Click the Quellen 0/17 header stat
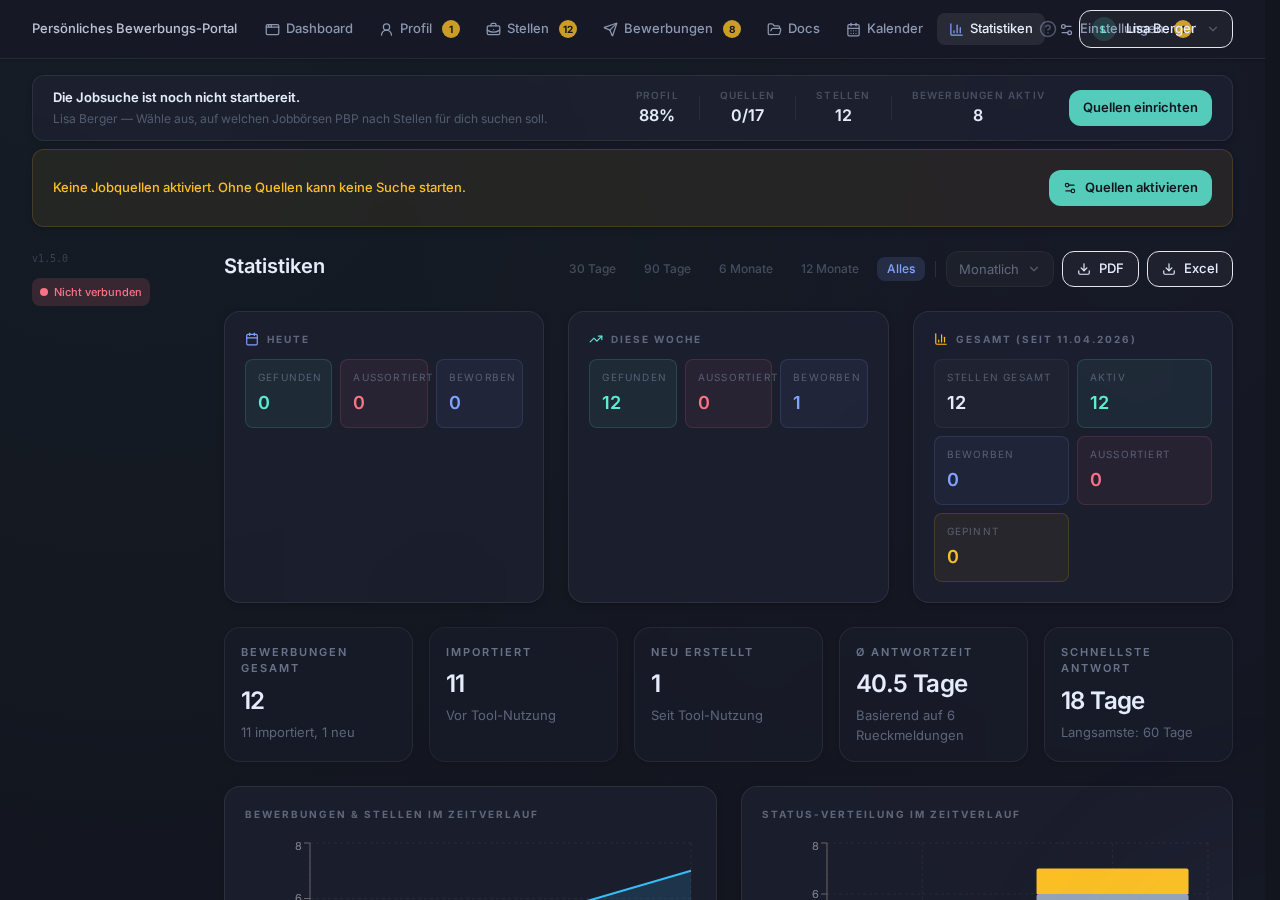Image resolution: width=1280 pixels, height=900 pixels. coord(747,107)
